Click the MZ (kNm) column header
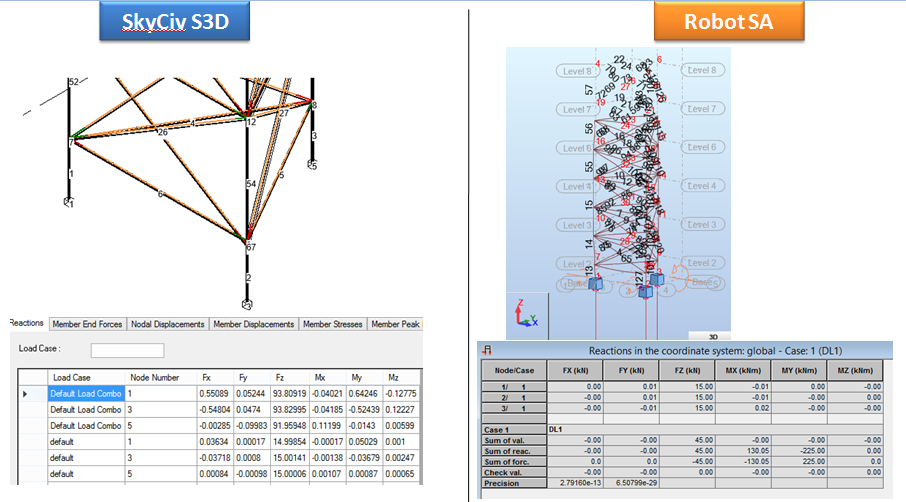The height and width of the screenshot is (502, 906). coord(855,371)
